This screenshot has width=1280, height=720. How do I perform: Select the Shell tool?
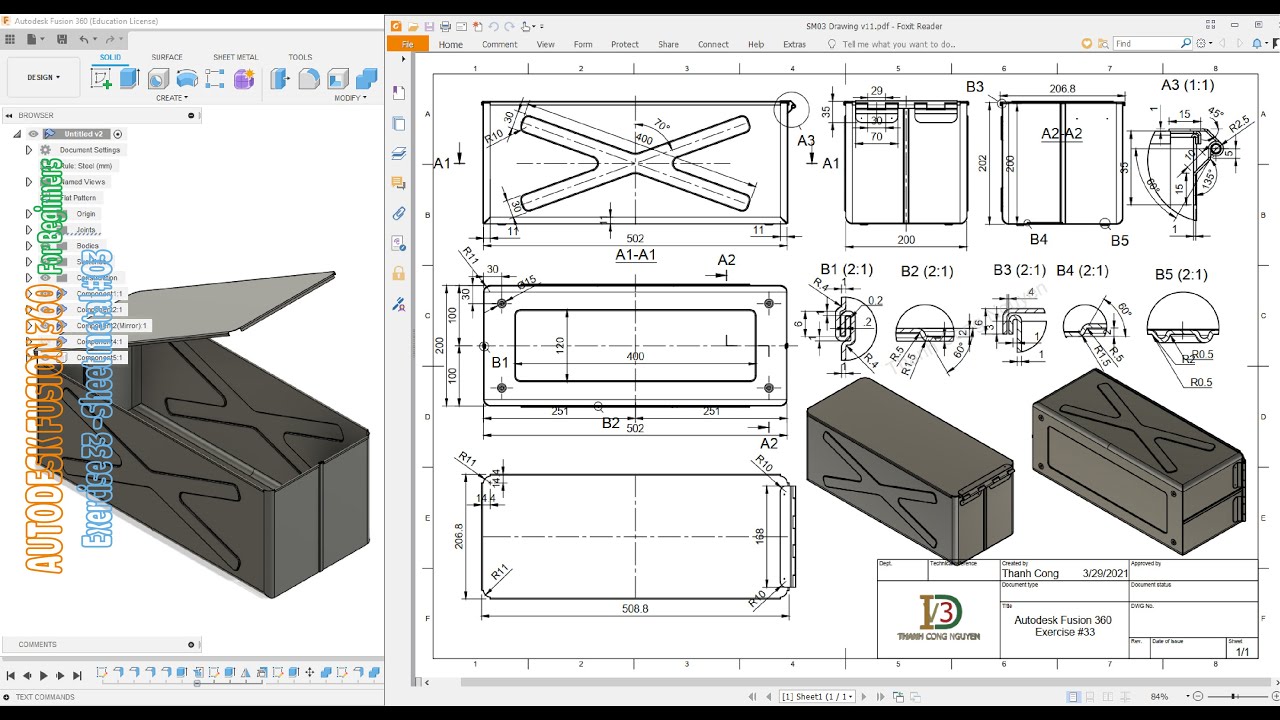coord(338,79)
